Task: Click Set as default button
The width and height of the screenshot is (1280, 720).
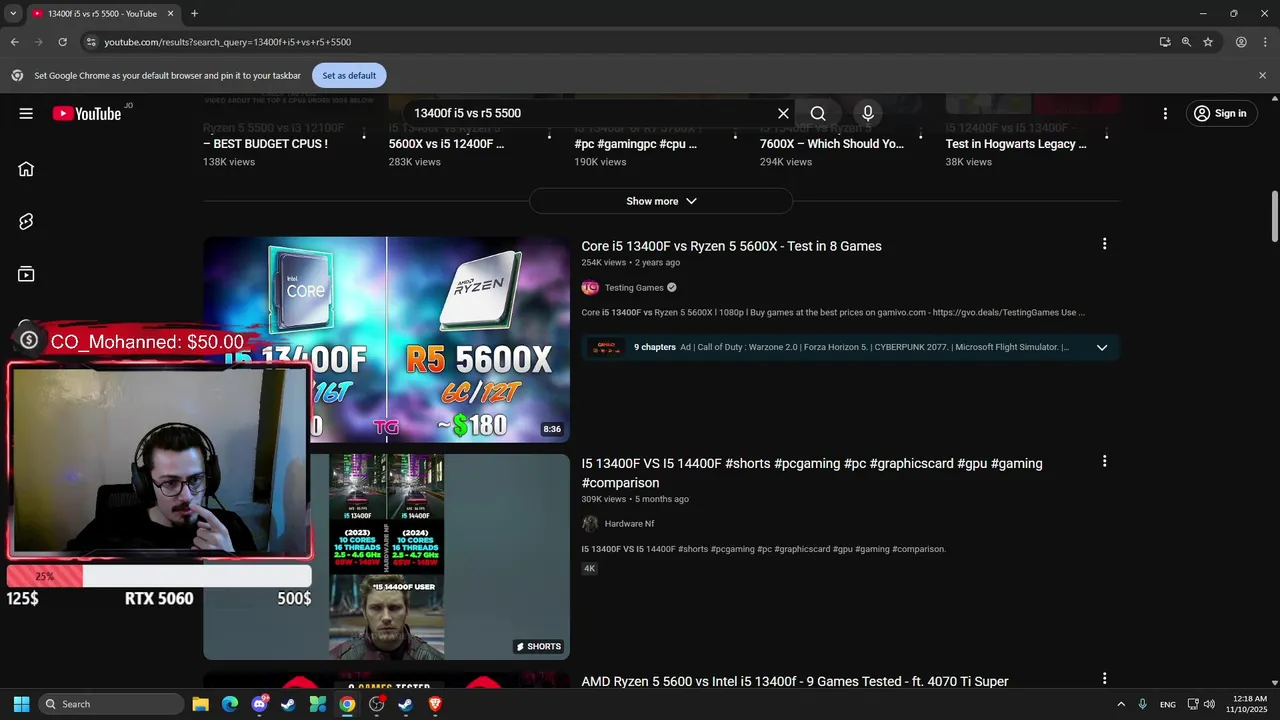Action: pos(349,75)
